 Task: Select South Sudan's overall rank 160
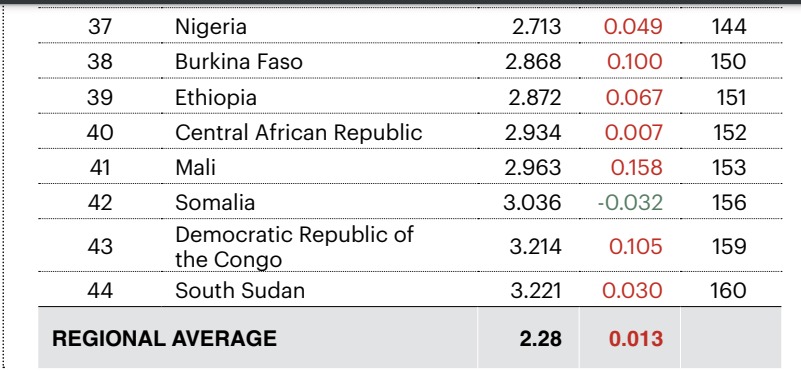coord(728,291)
